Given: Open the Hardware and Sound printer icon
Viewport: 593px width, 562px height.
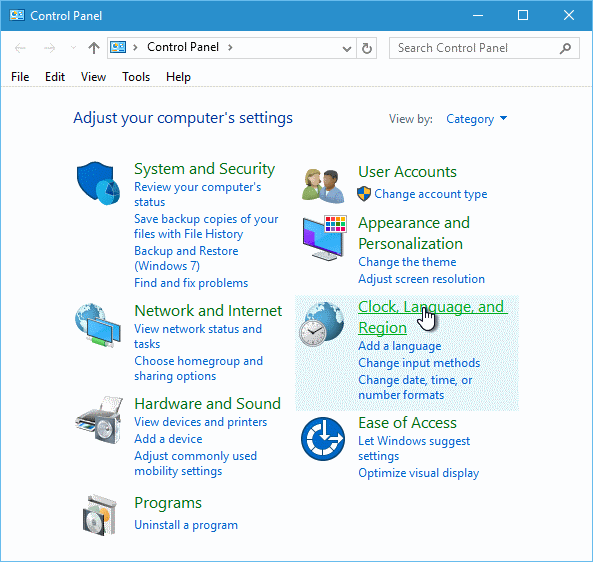Looking at the screenshot, I should pos(99,419).
